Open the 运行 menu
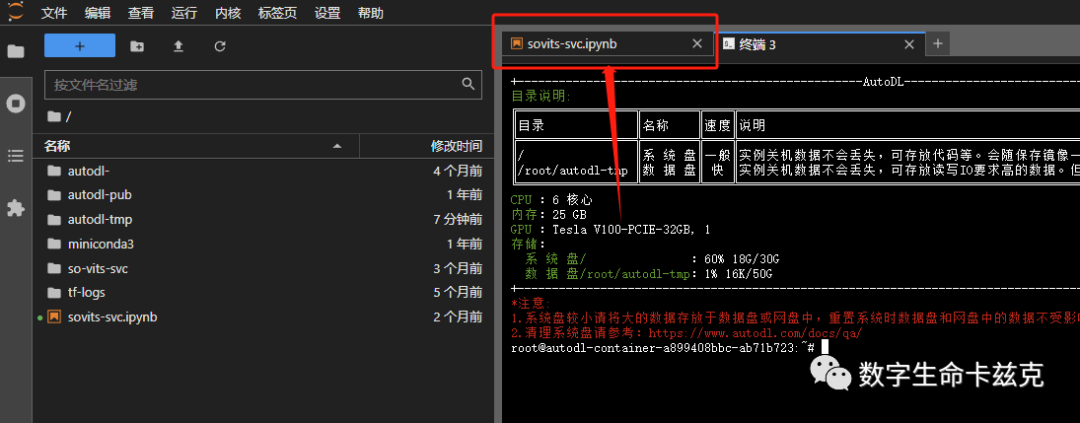1080x423 pixels. click(184, 13)
